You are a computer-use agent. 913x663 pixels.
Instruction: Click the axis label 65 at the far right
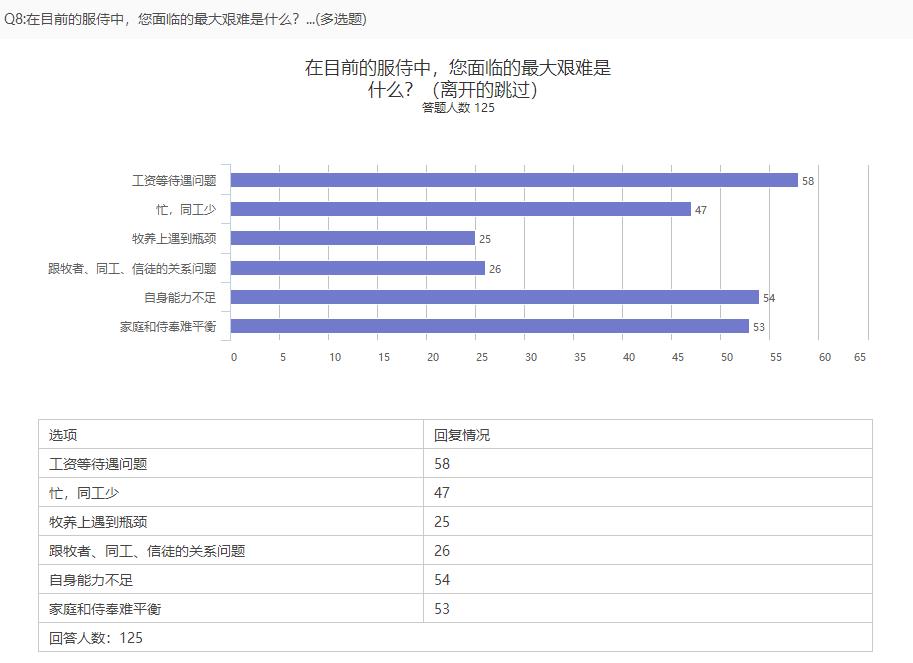point(860,357)
